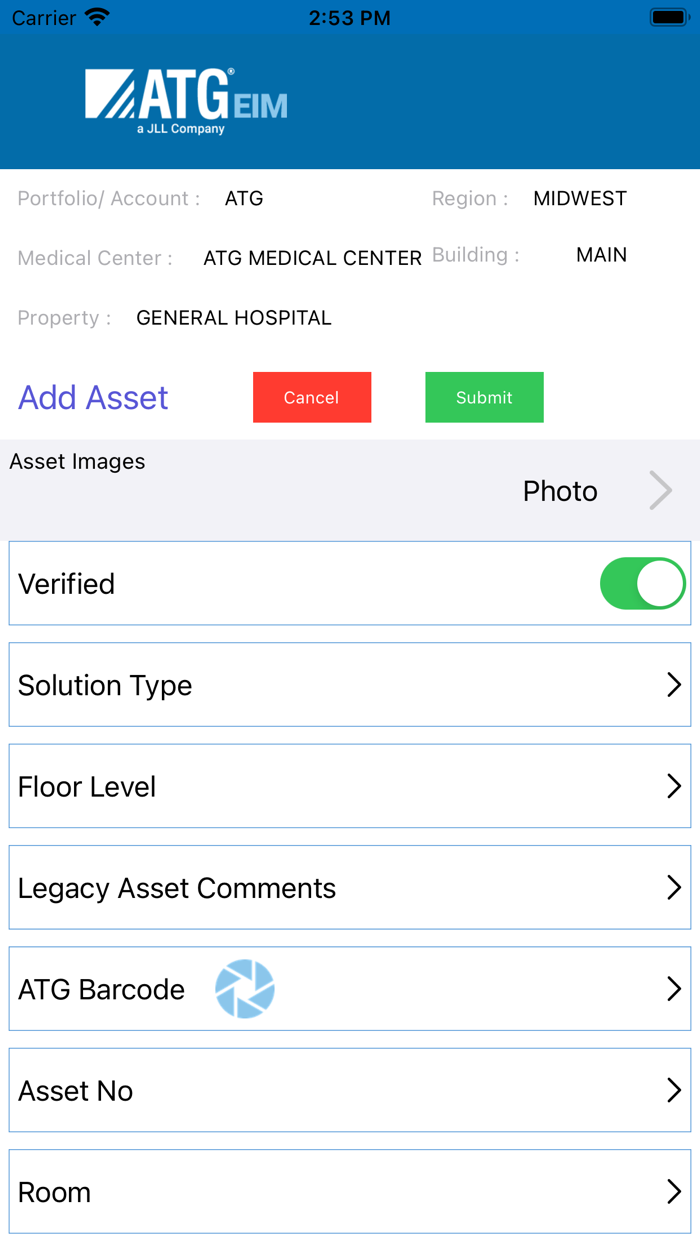Tap the Legacy Asset Comments field

pyautogui.click(x=300, y=888)
